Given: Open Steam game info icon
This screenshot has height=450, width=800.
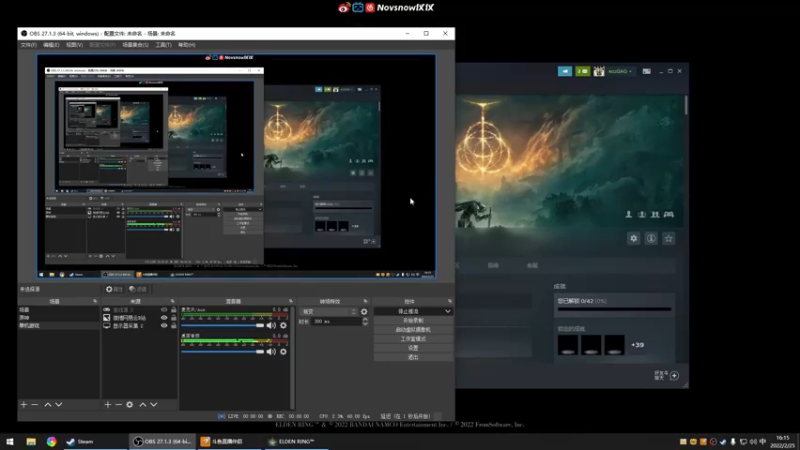Looking at the screenshot, I should [x=651, y=238].
